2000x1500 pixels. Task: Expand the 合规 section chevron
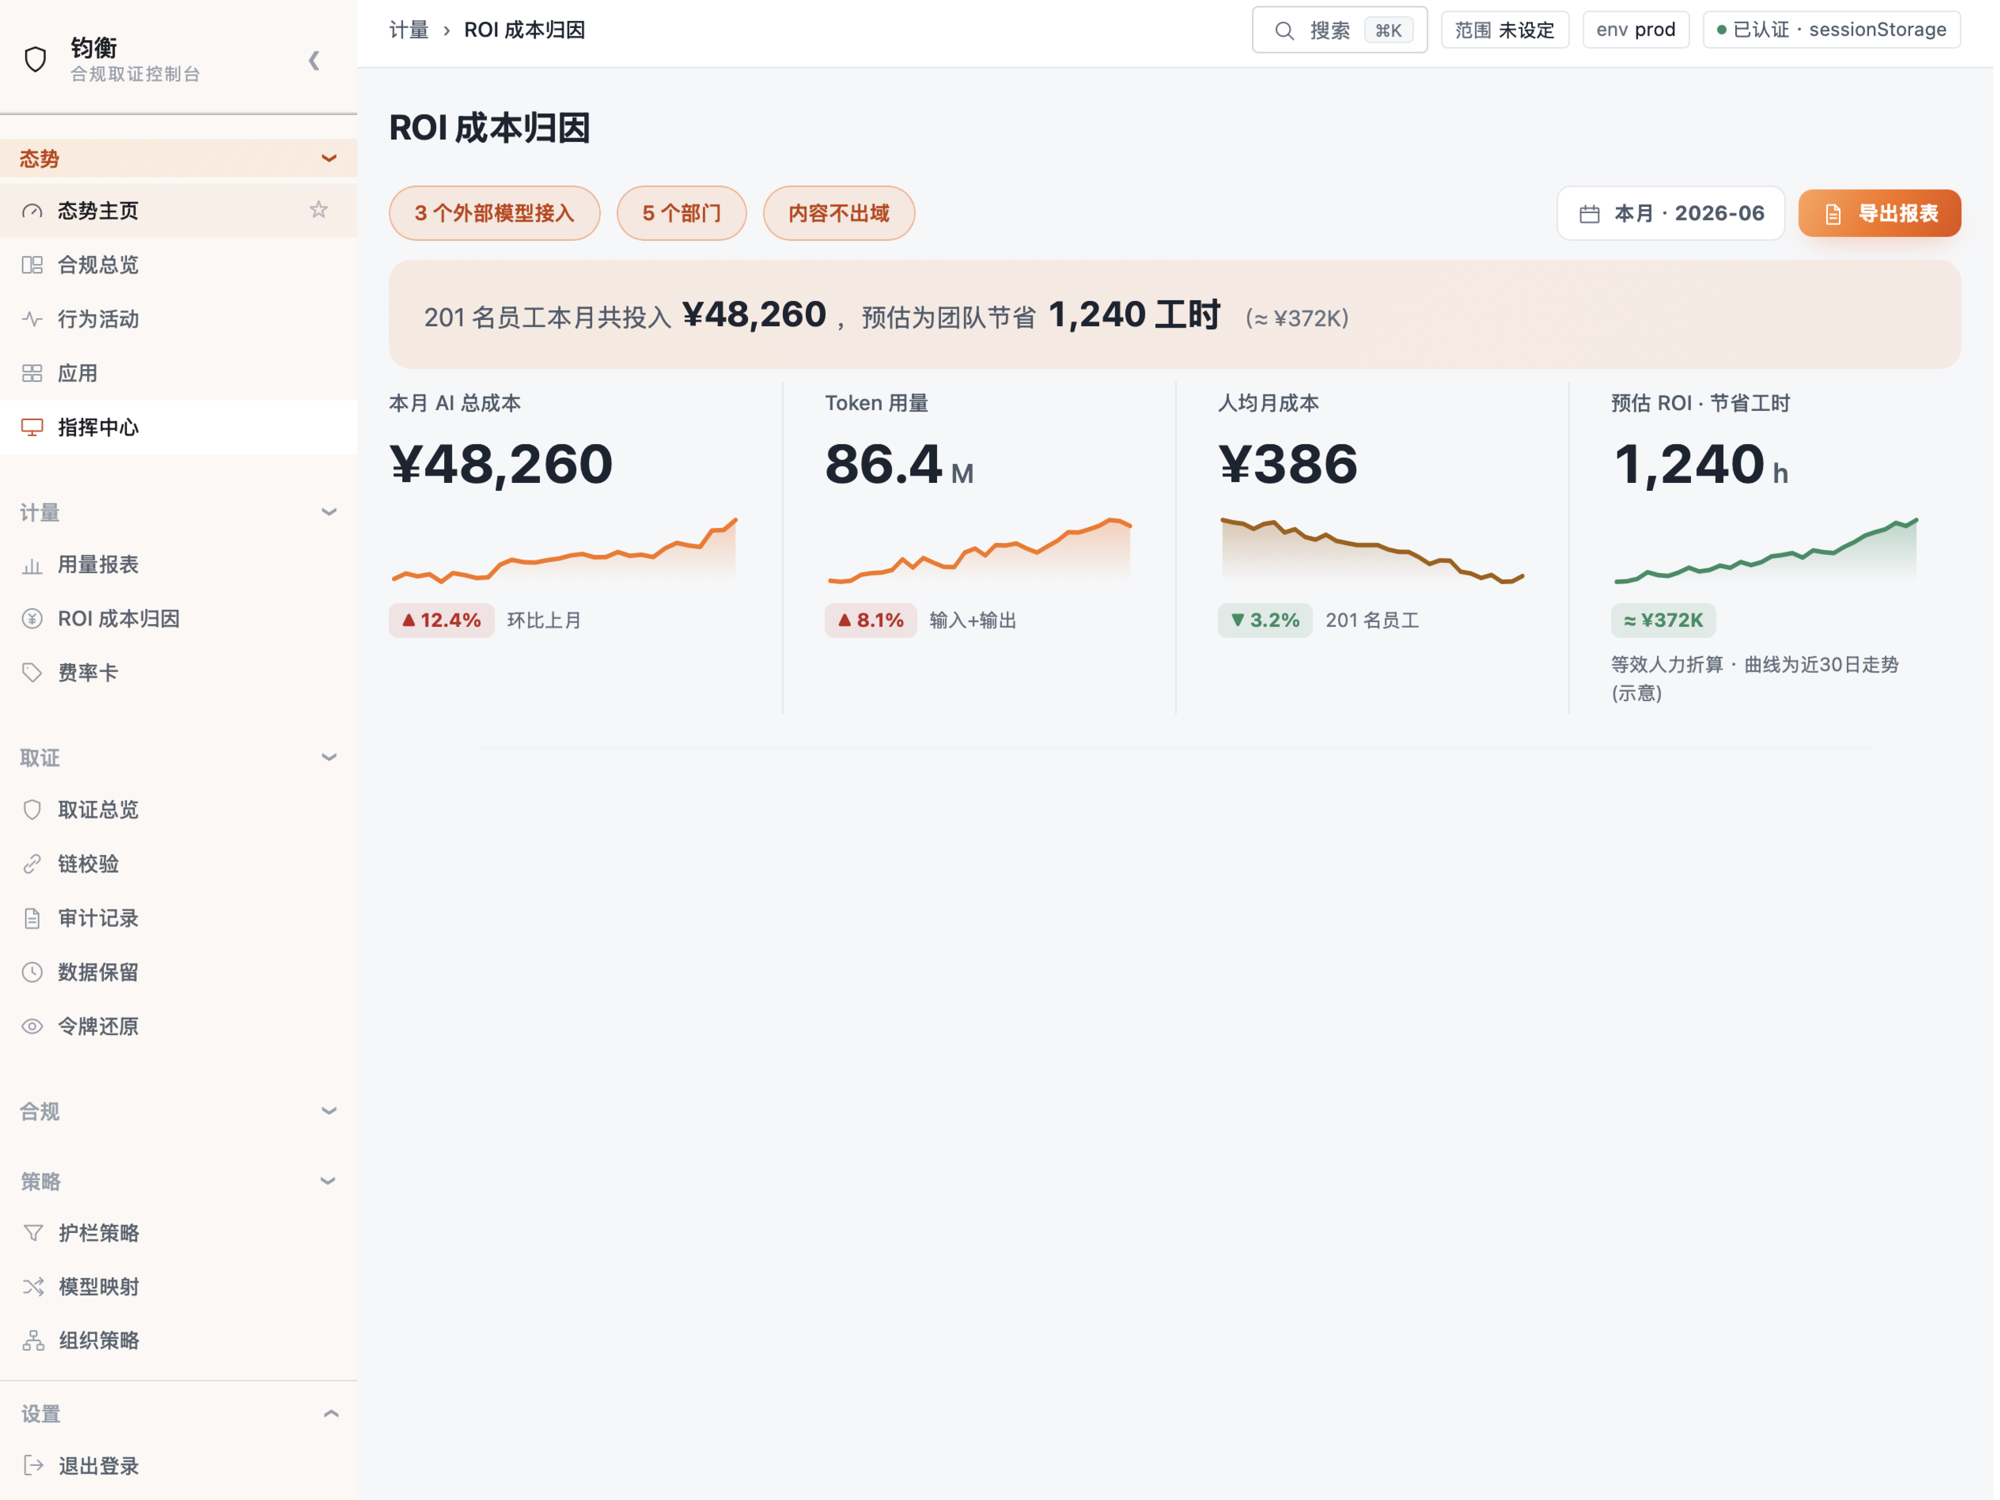tap(329, 1111)
